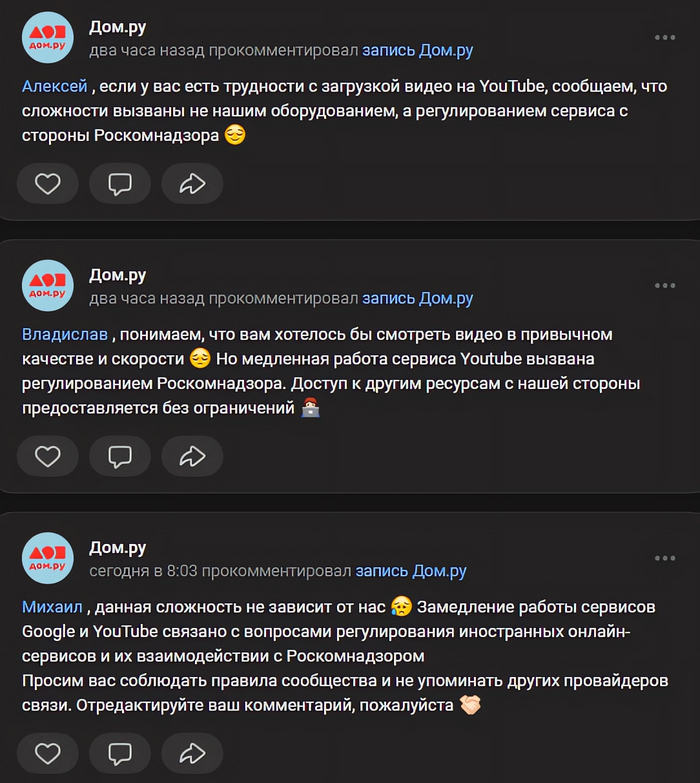
Task: Follow "запись Дом.ру" link in second post
Action: tap(417, 298)
